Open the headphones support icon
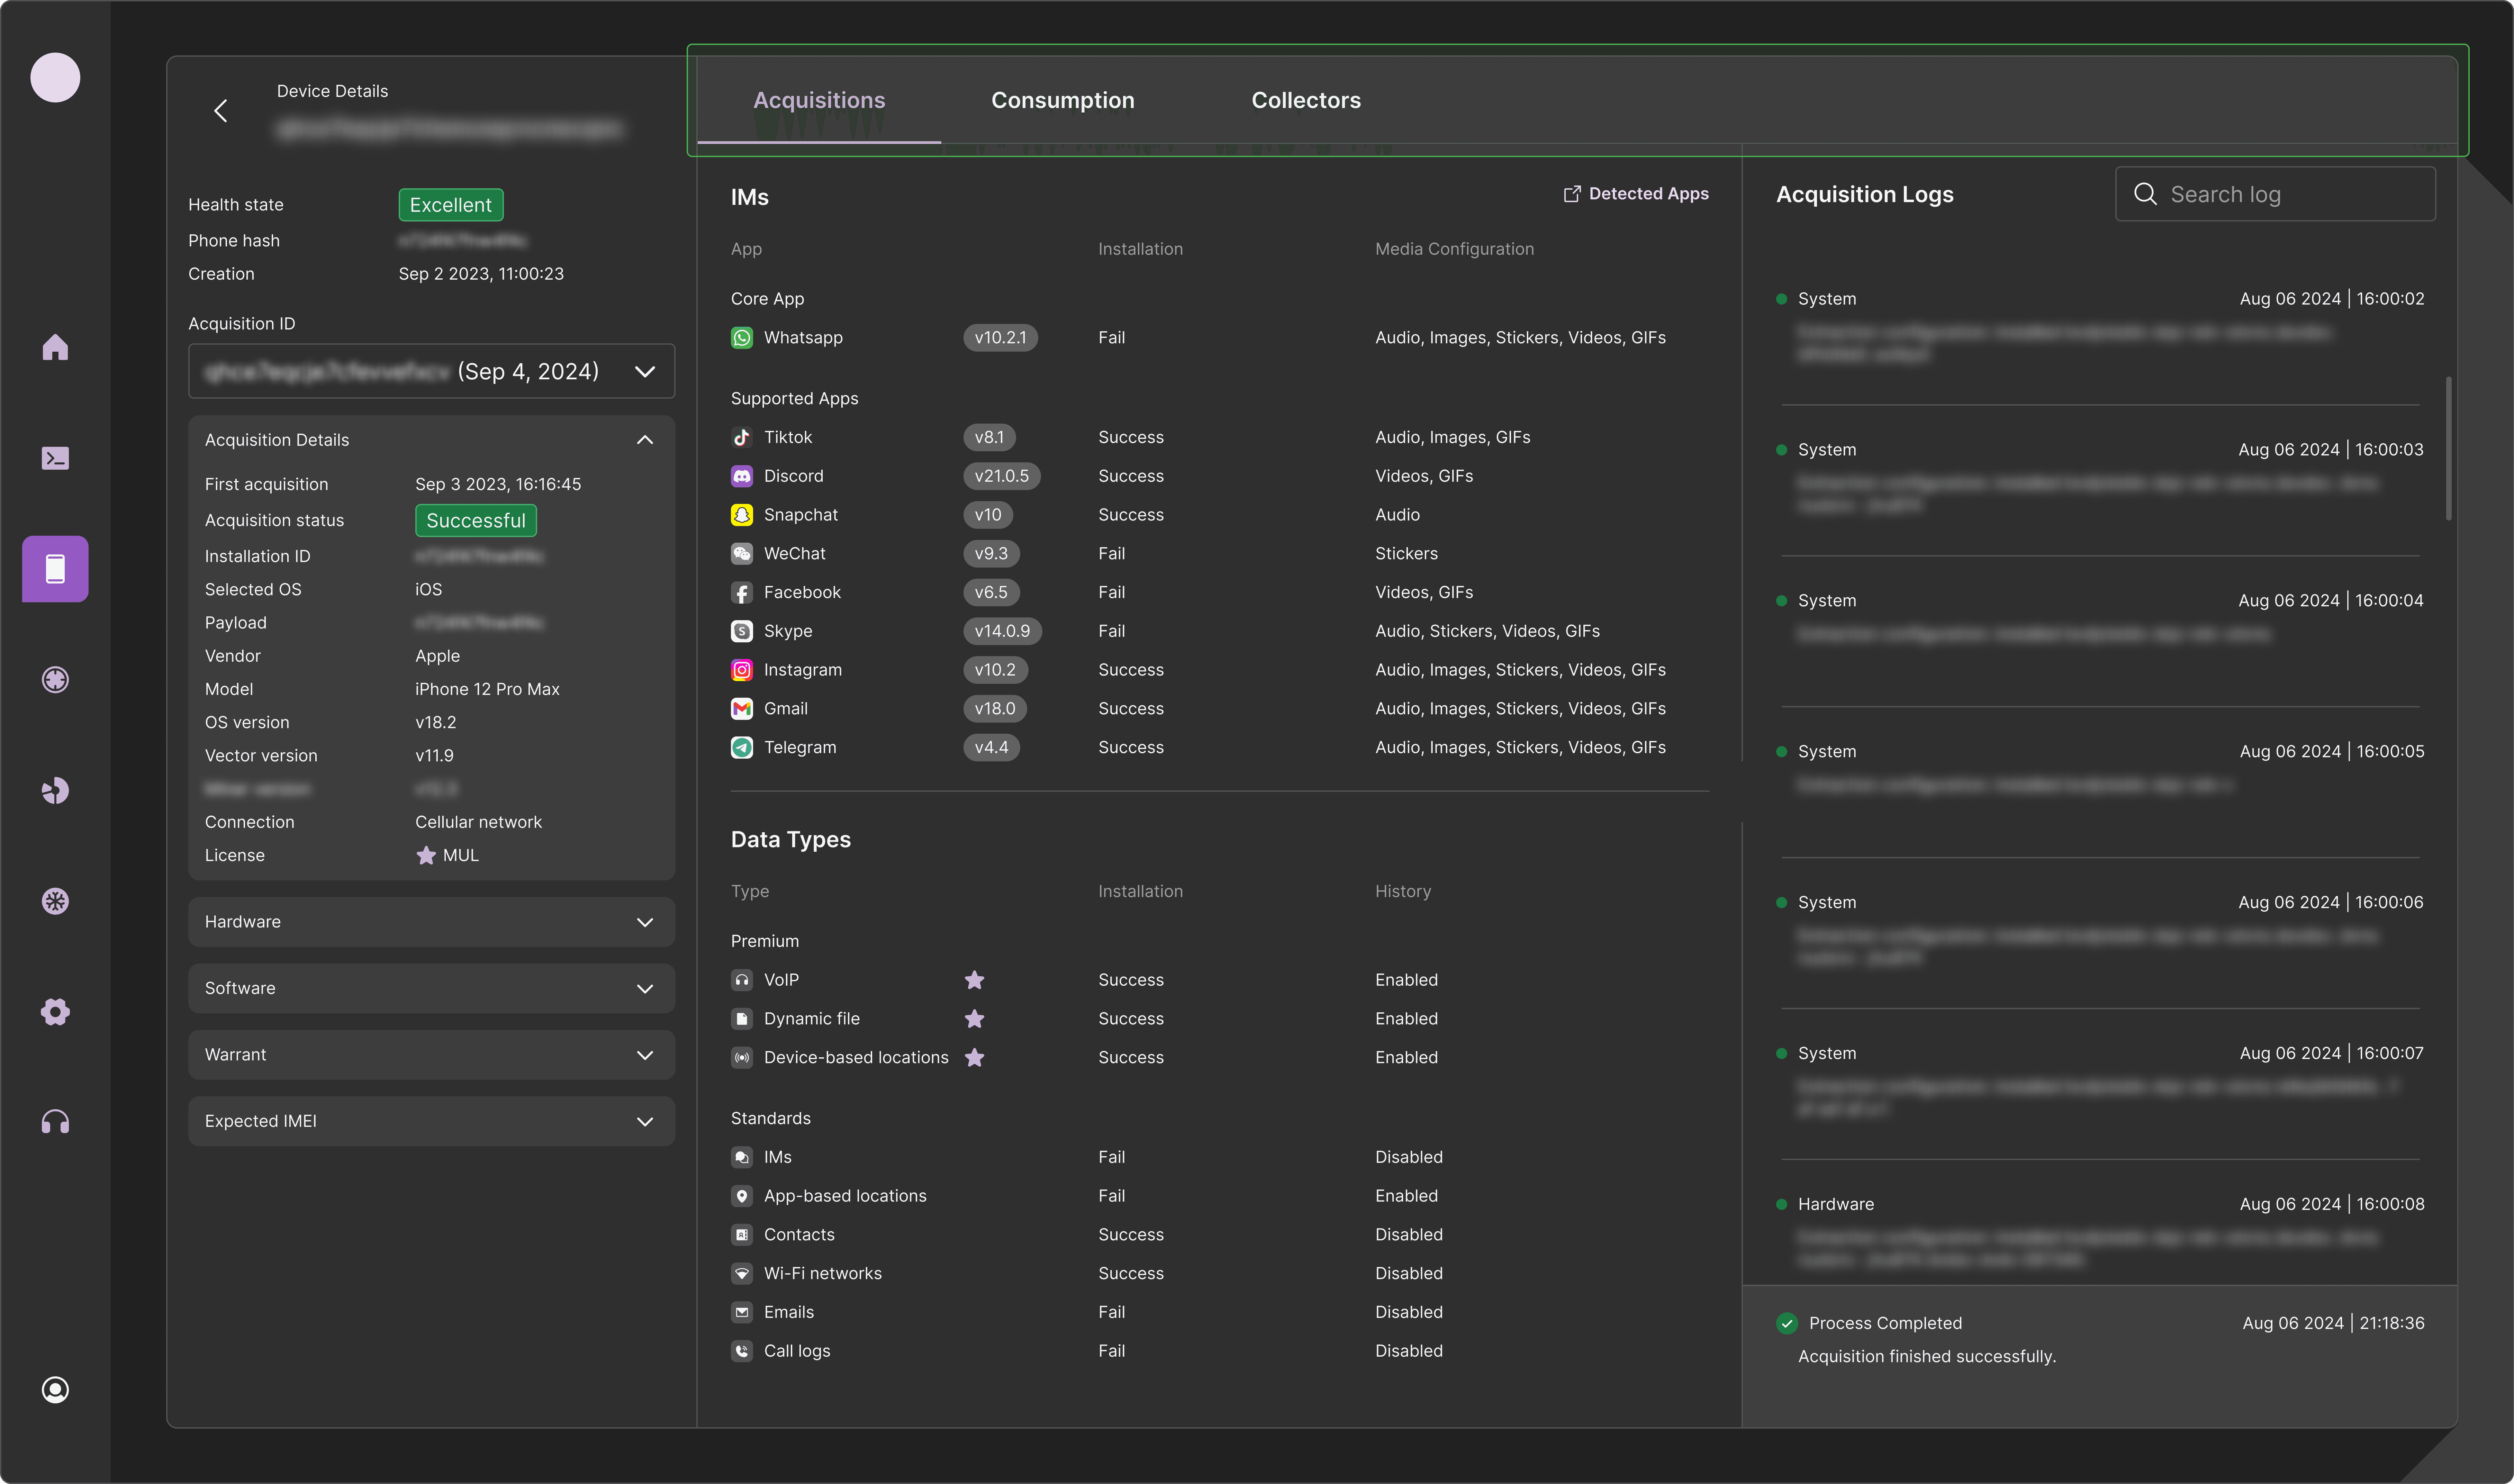Image resolution: width=2514 pixels, height=1484 pixels. 55,1122
